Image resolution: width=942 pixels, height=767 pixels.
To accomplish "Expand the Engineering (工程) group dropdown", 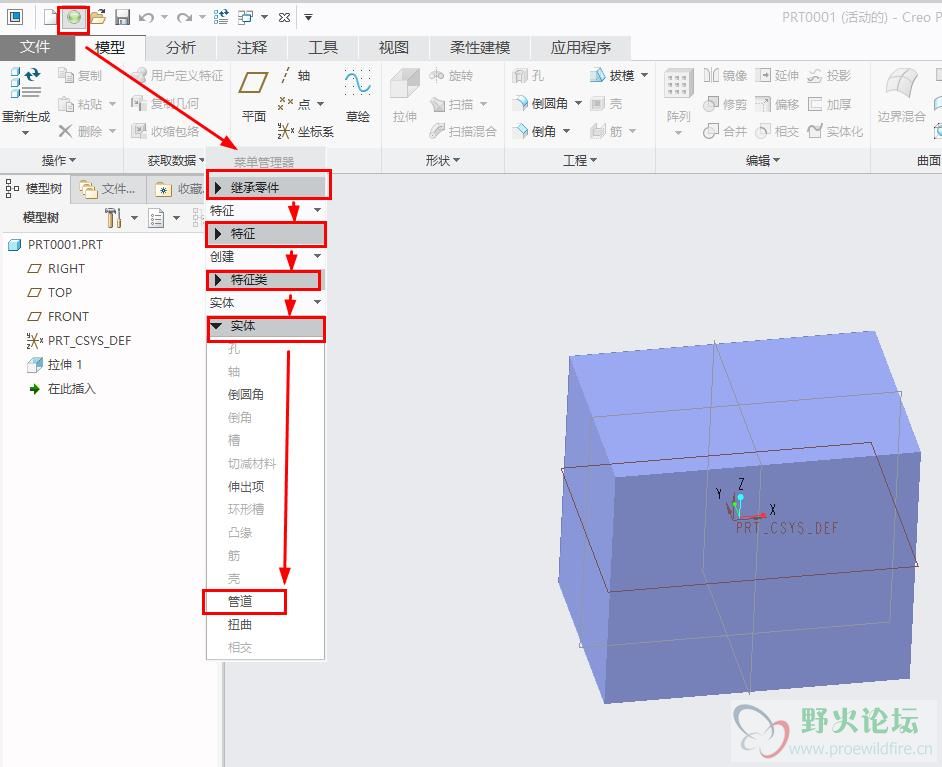I will point(580,160).
